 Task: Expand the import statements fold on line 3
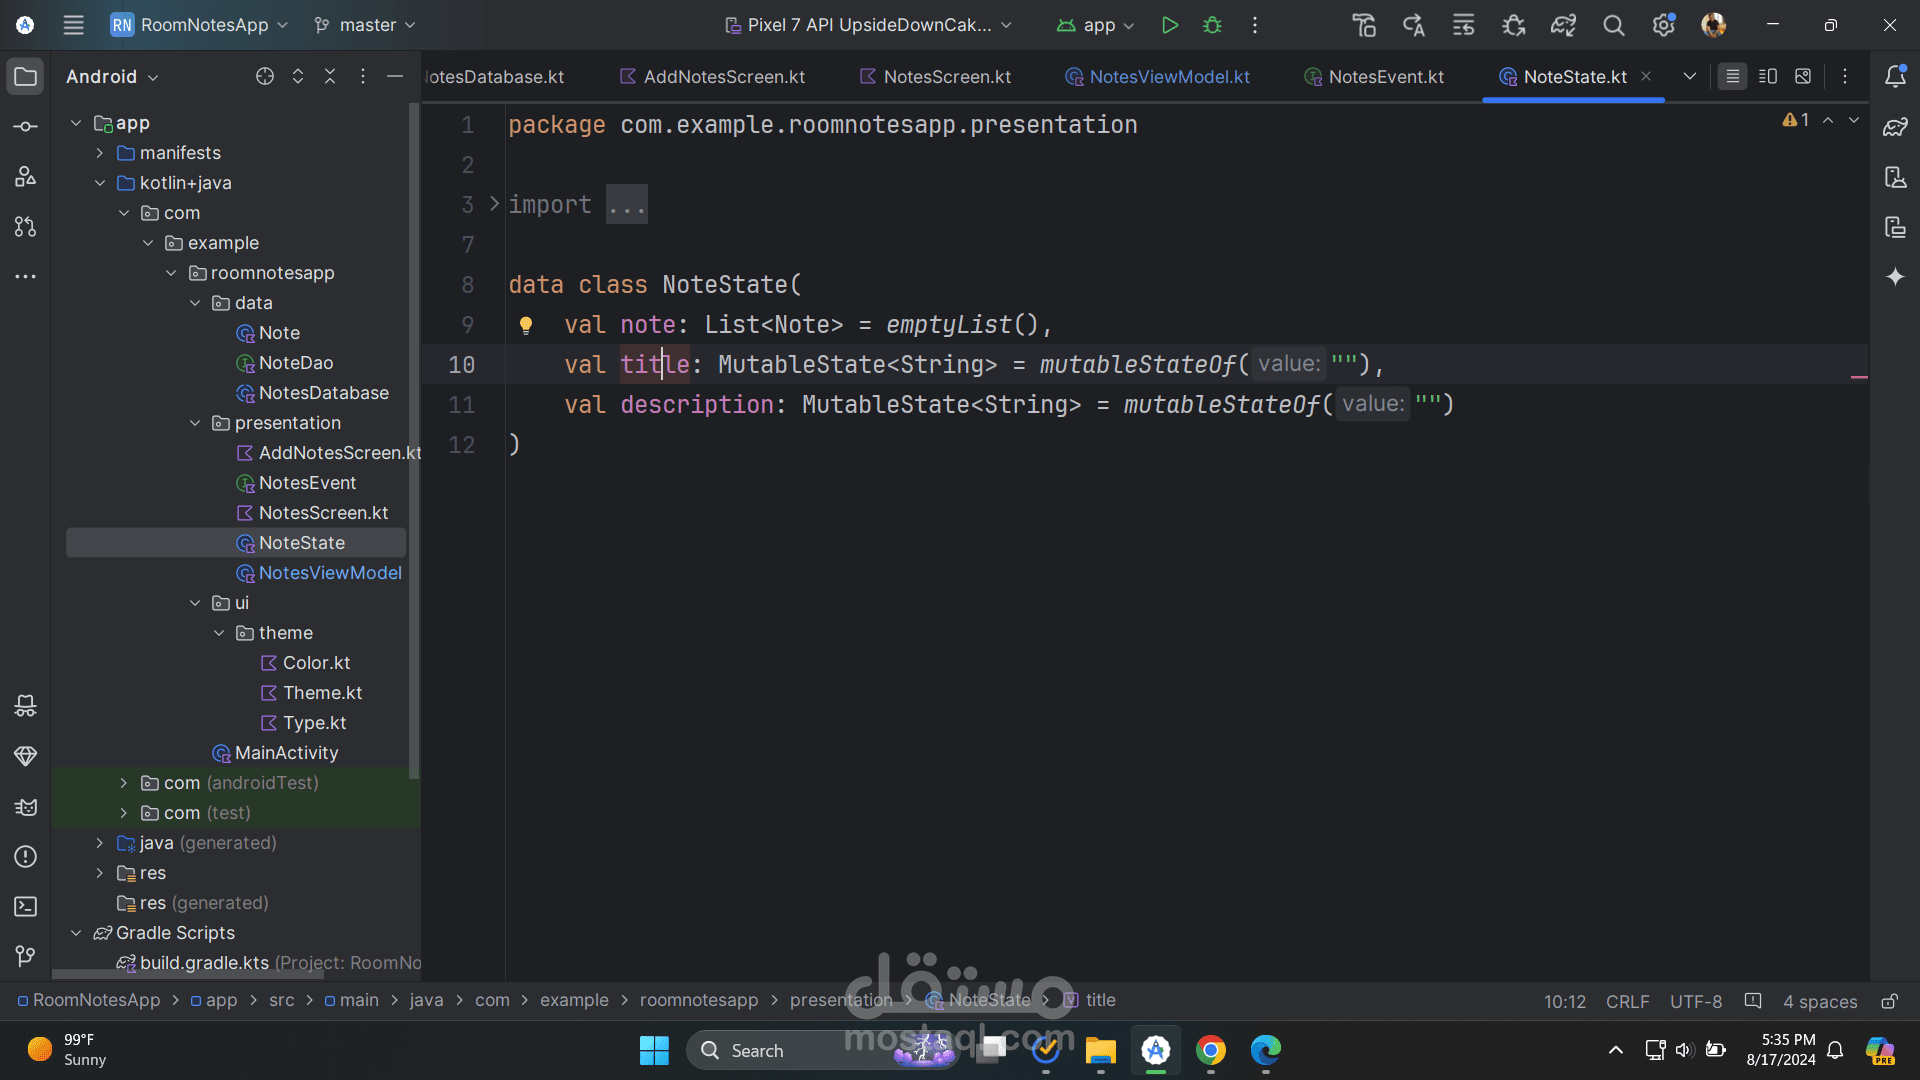494,204
